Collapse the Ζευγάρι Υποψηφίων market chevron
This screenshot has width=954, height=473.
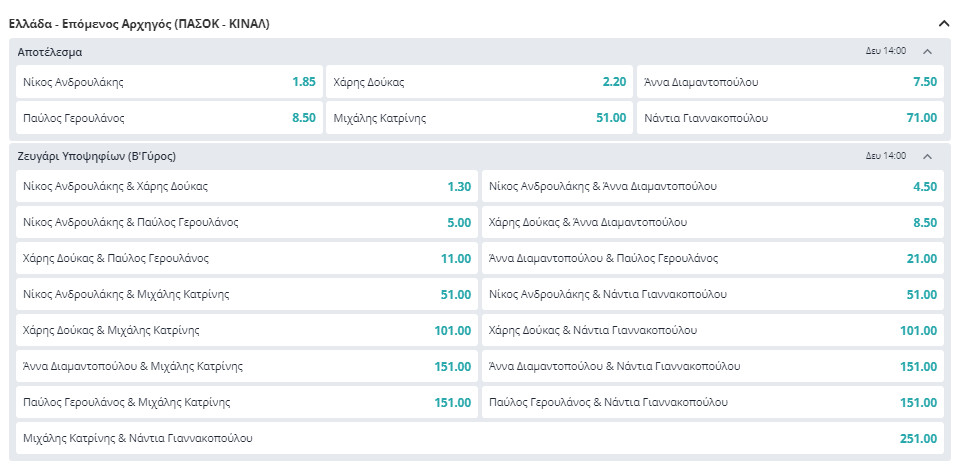point(927,156)
